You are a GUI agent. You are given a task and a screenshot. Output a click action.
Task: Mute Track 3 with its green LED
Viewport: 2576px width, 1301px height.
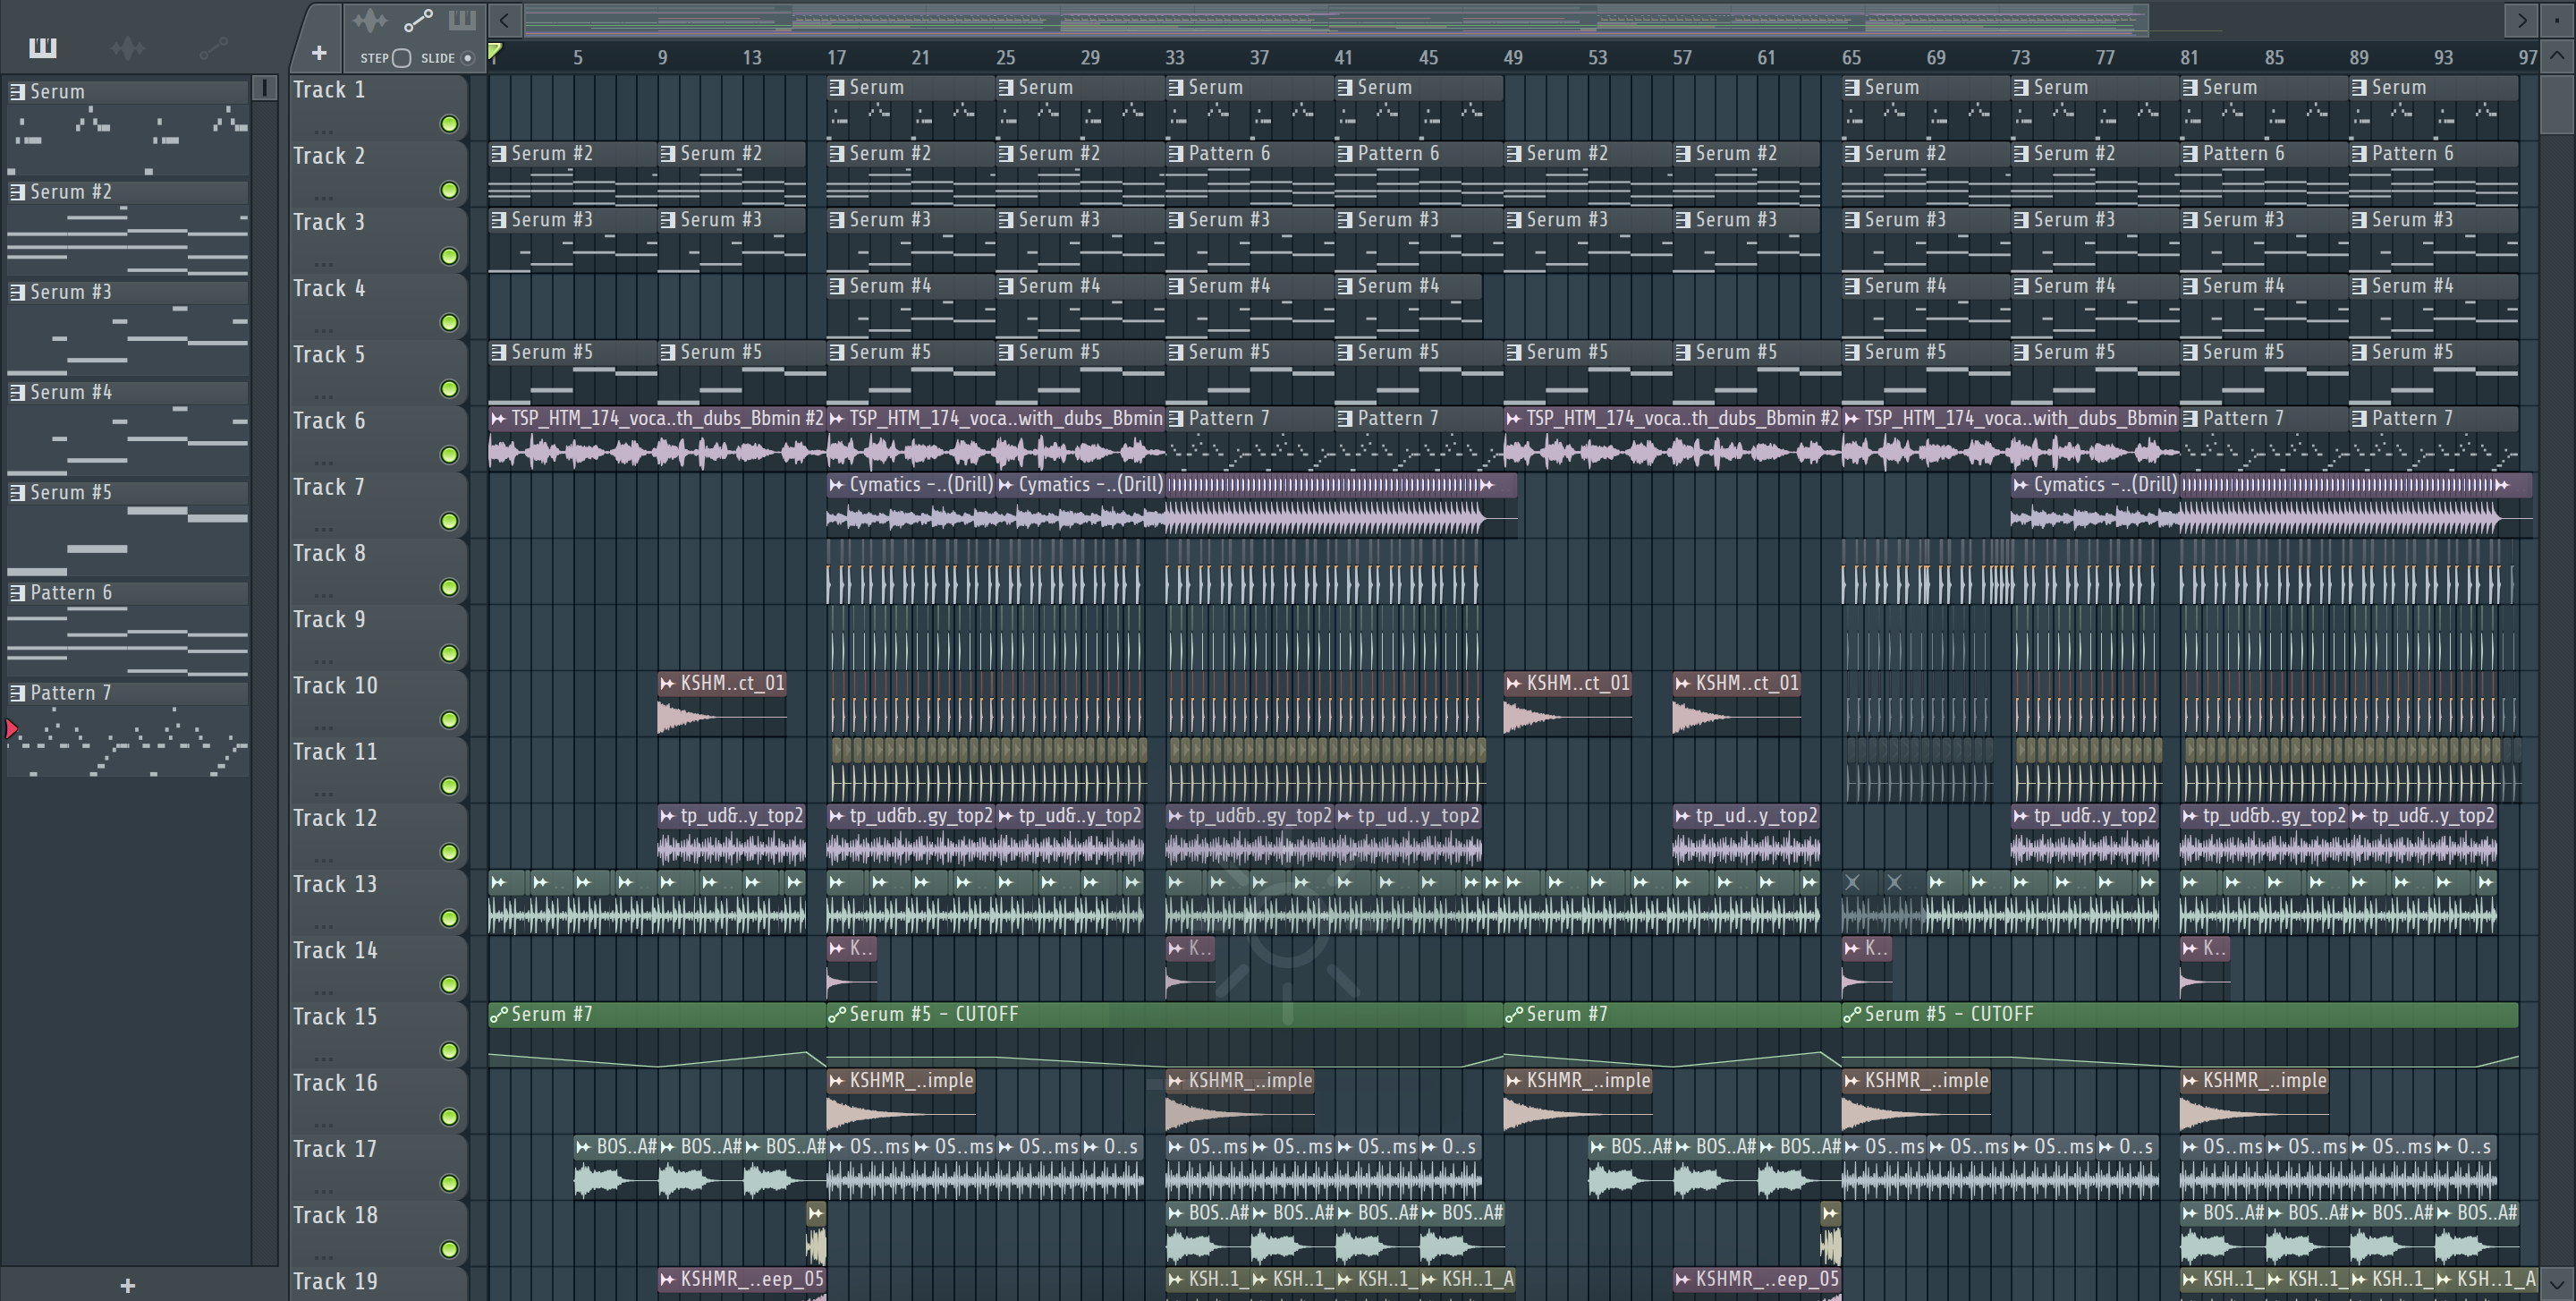point(450,256)
